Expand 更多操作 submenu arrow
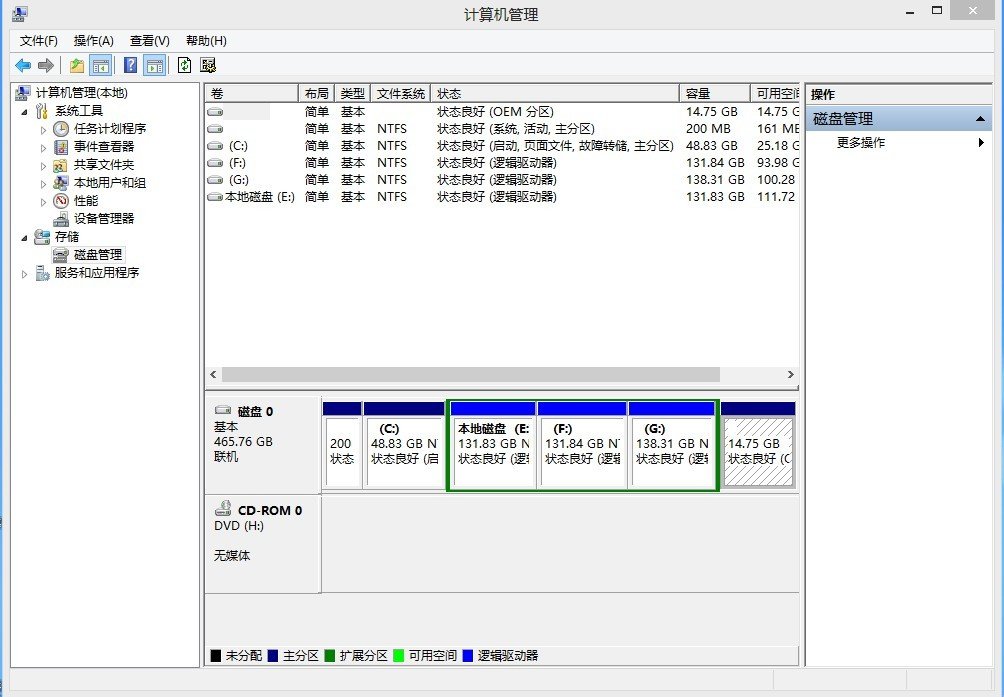Image resolution: width=1004 pixels, height=697 pixels. pos(981,143)
